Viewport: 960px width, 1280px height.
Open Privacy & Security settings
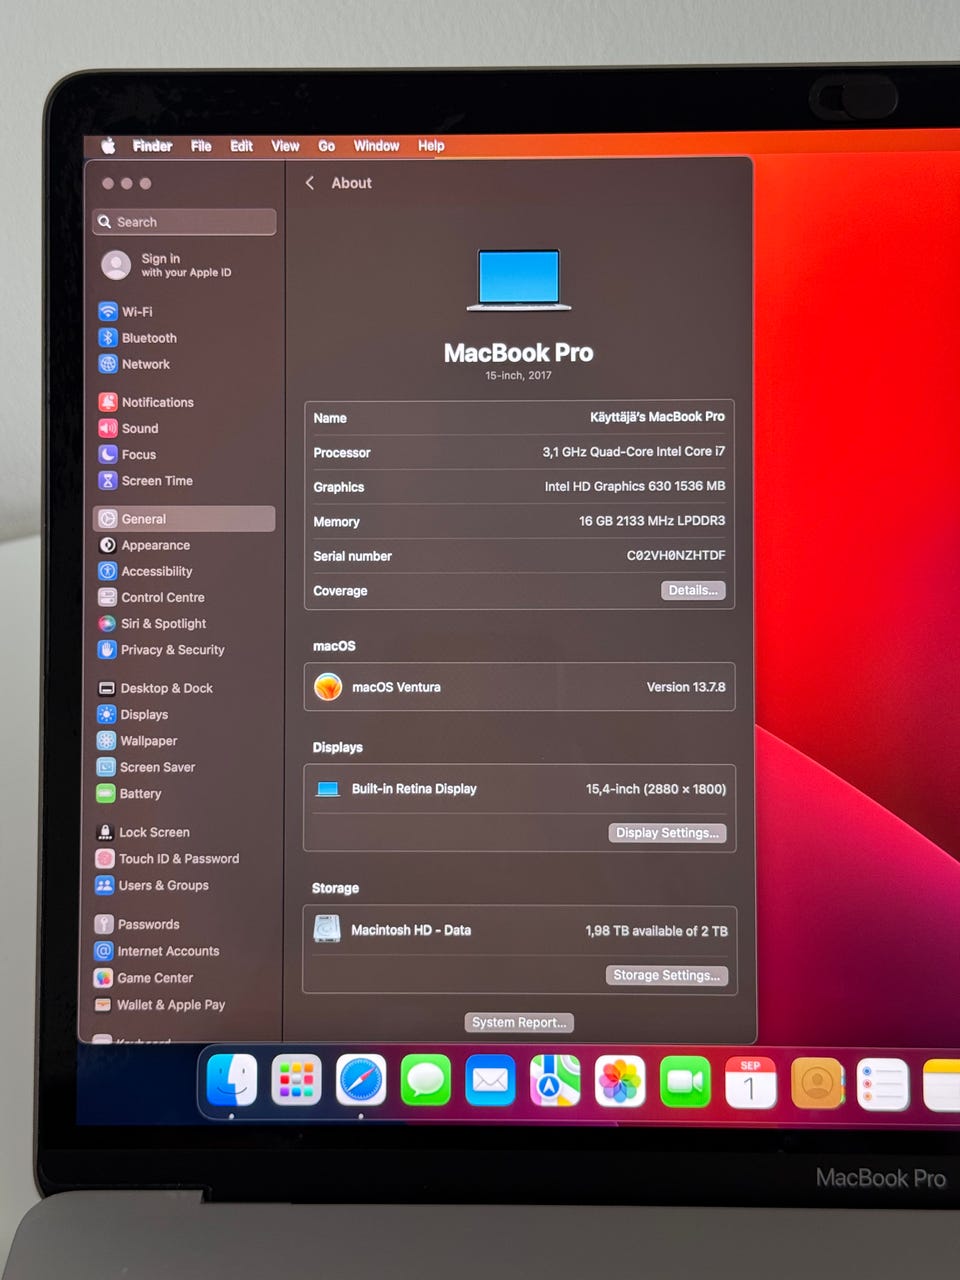point(161,650)
